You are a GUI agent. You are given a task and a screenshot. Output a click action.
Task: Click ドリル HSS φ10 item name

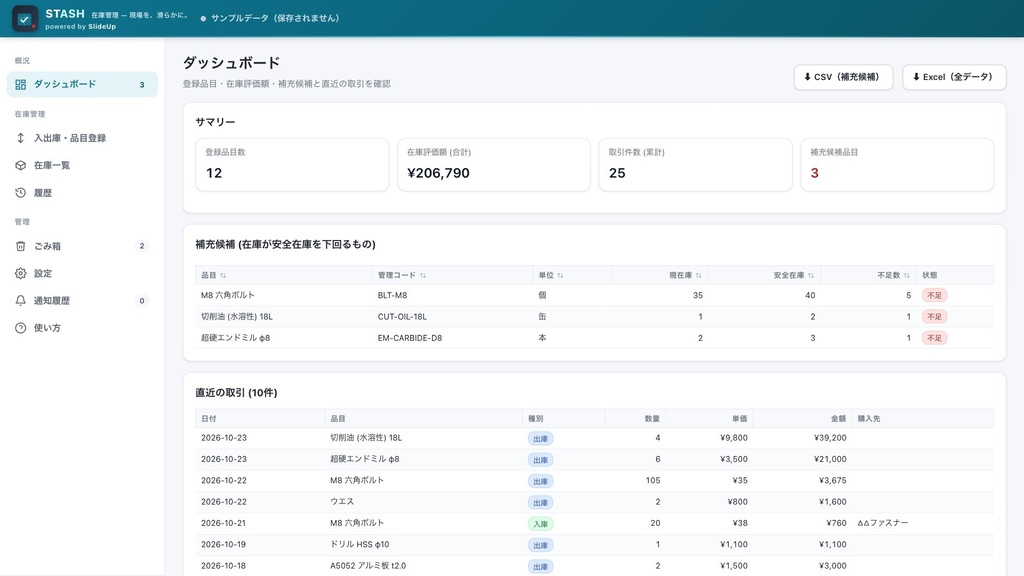coord(360,544)
